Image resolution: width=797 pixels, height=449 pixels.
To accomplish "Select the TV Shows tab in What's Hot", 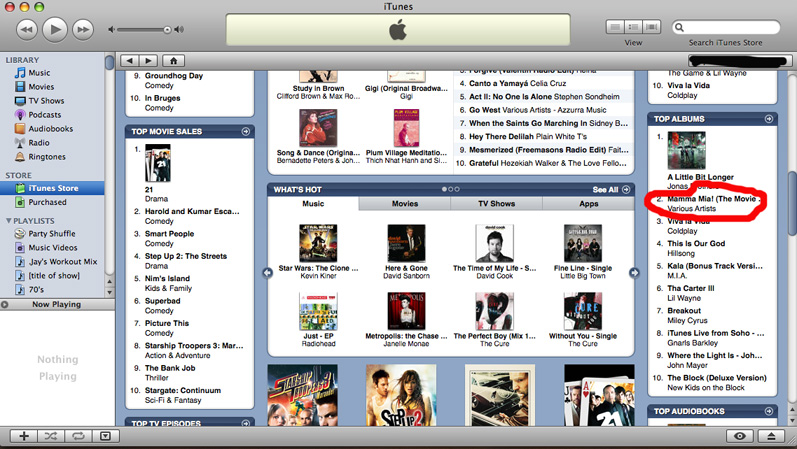I will tap(497, 204).
